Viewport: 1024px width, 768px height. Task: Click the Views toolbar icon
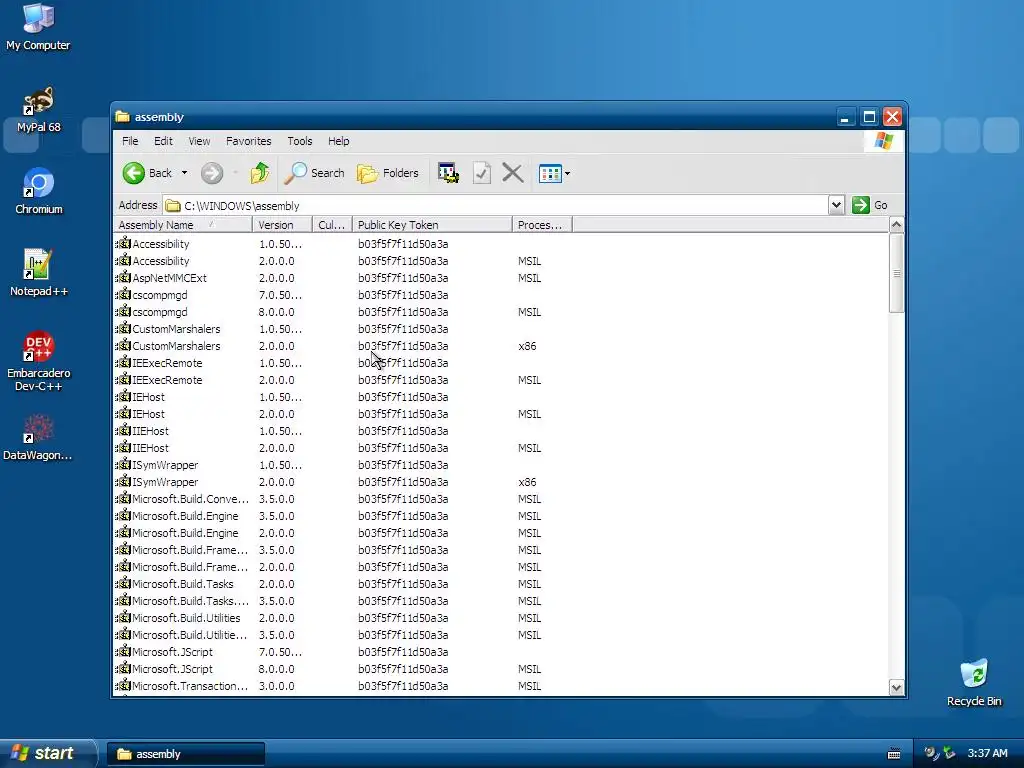[x=549, y=173]
